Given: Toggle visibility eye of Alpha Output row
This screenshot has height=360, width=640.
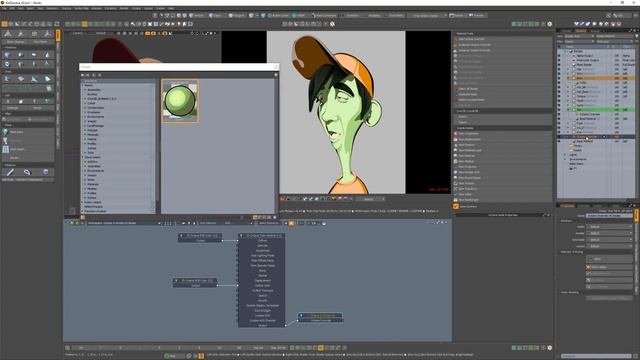Looking at the screenshot, I should pyautogui.click(x=559, y=56).
